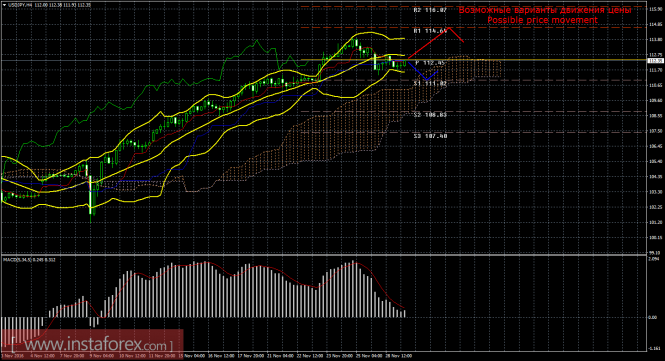Click the S1 111.02 support level label
The image size is (665, 361).
[430, 84]
